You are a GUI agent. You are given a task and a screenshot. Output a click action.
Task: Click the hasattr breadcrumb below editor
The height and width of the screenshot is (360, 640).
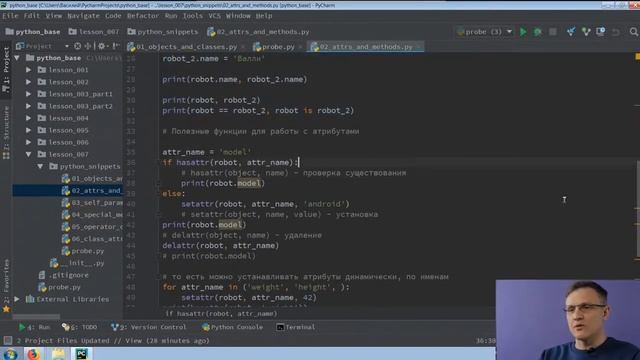tap(221, 313)
